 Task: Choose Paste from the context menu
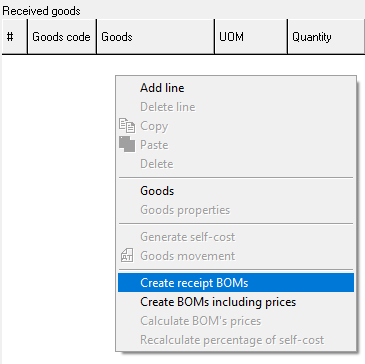236,145
